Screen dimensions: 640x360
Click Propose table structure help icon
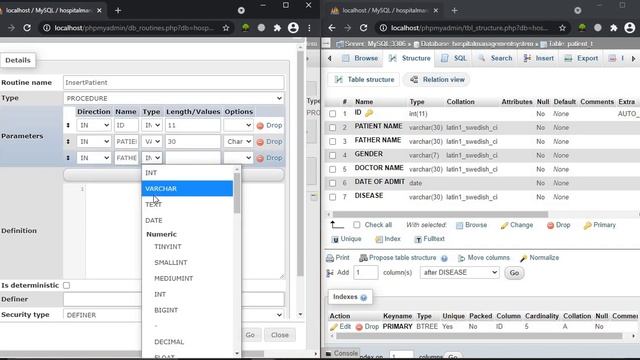444,258
